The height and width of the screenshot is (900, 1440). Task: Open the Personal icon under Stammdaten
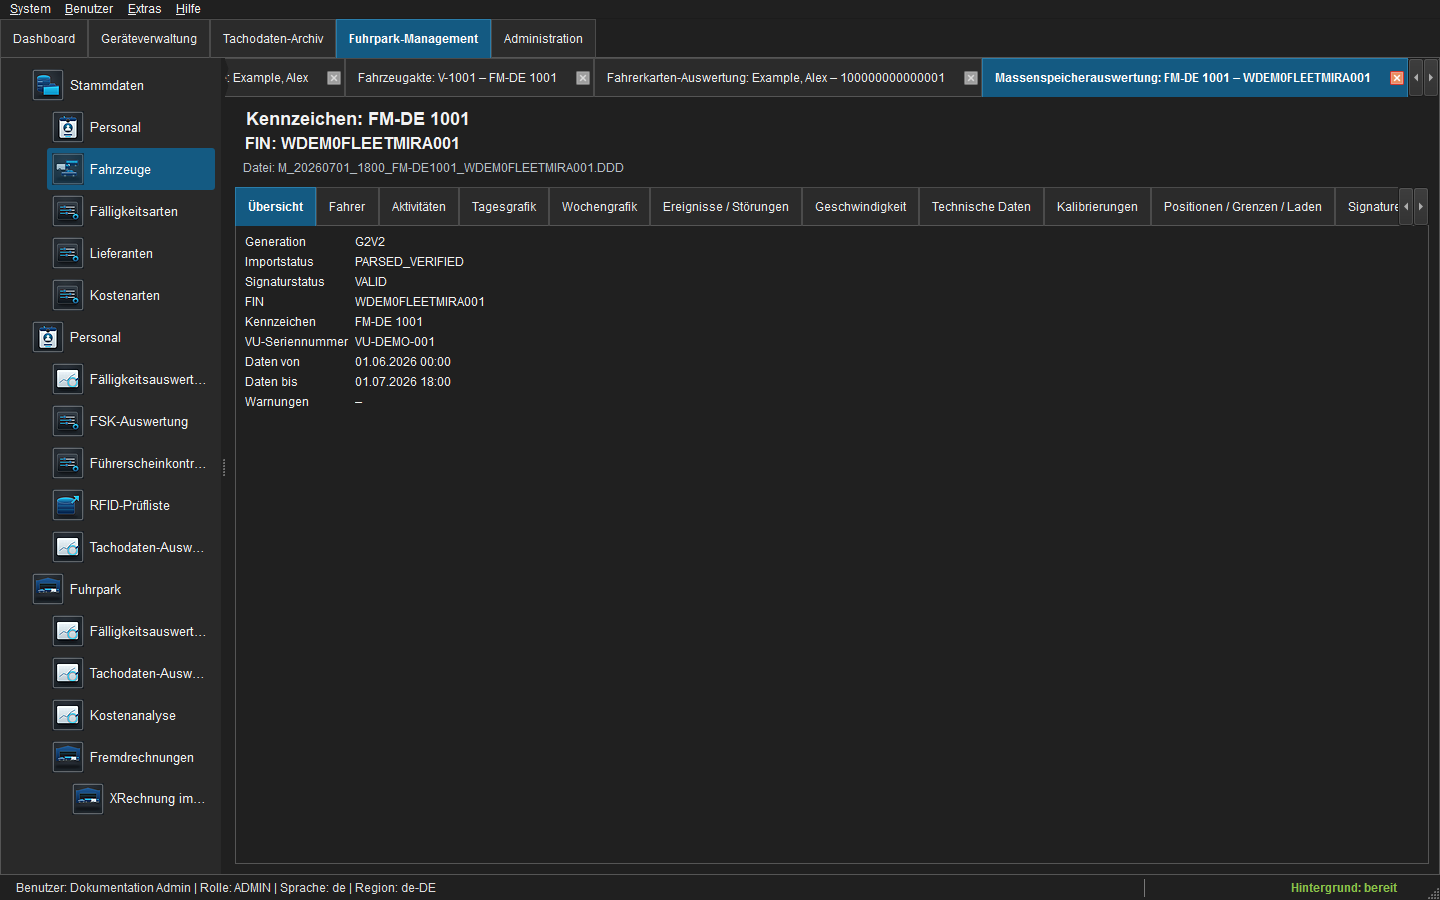click(67, 127)
